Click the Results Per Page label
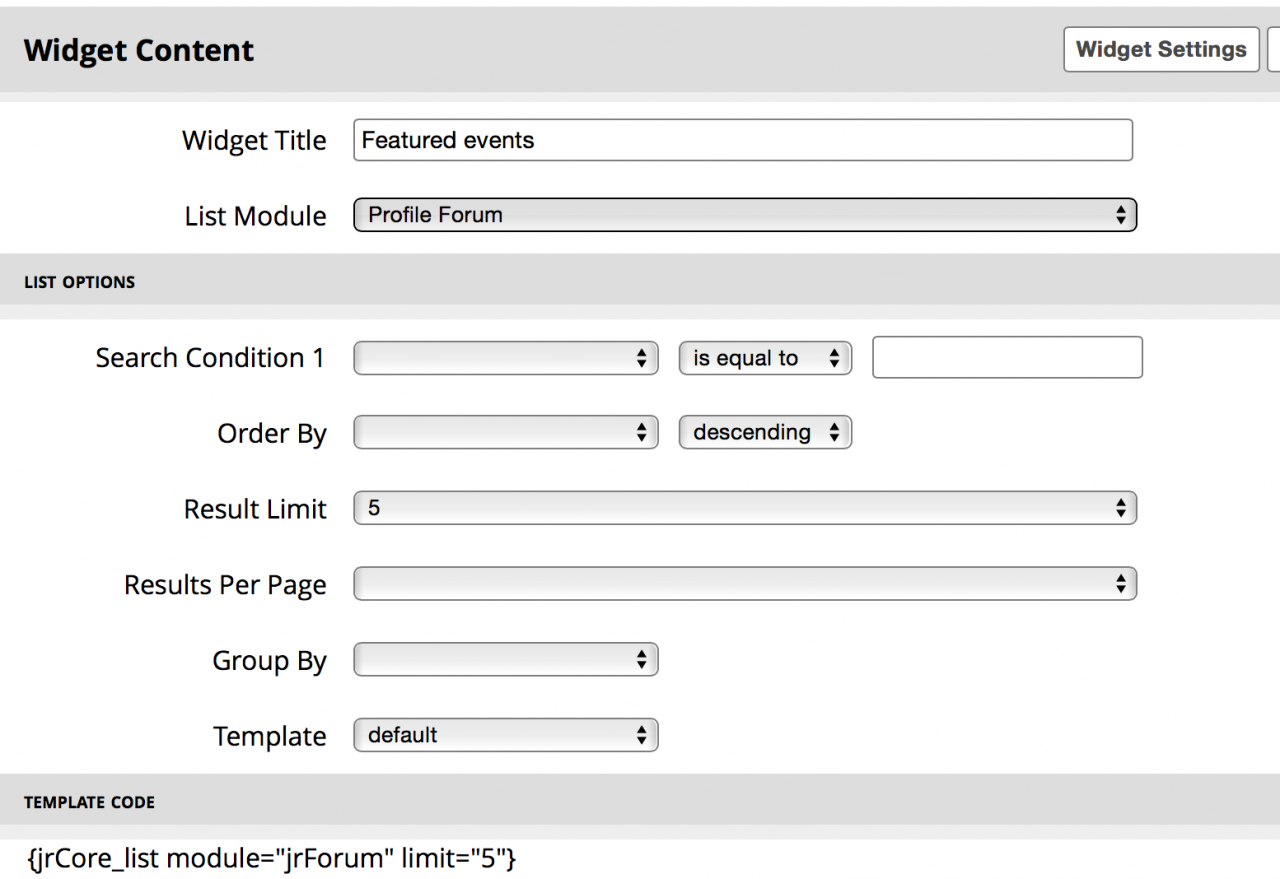The height and width of the screenshot is (879, 1280). 225,585
